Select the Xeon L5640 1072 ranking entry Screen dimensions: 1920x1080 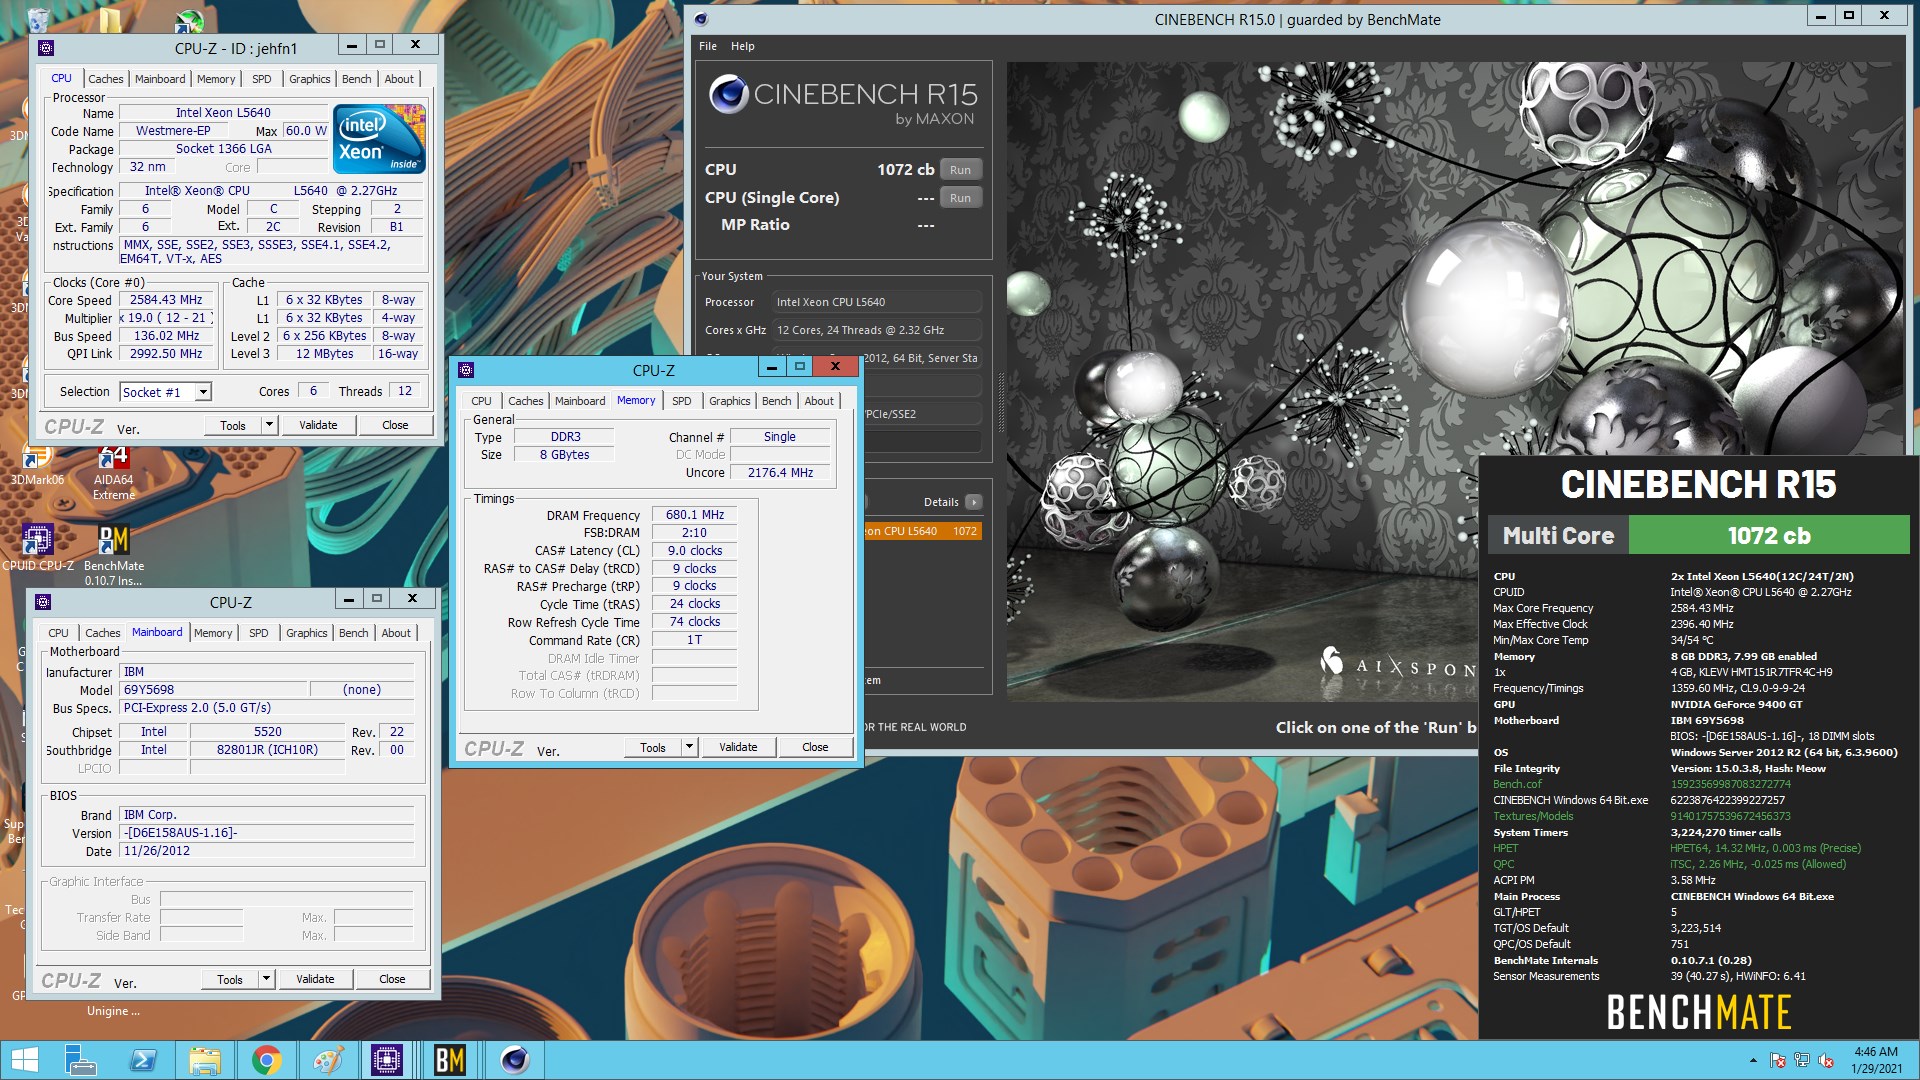point(923,531)
